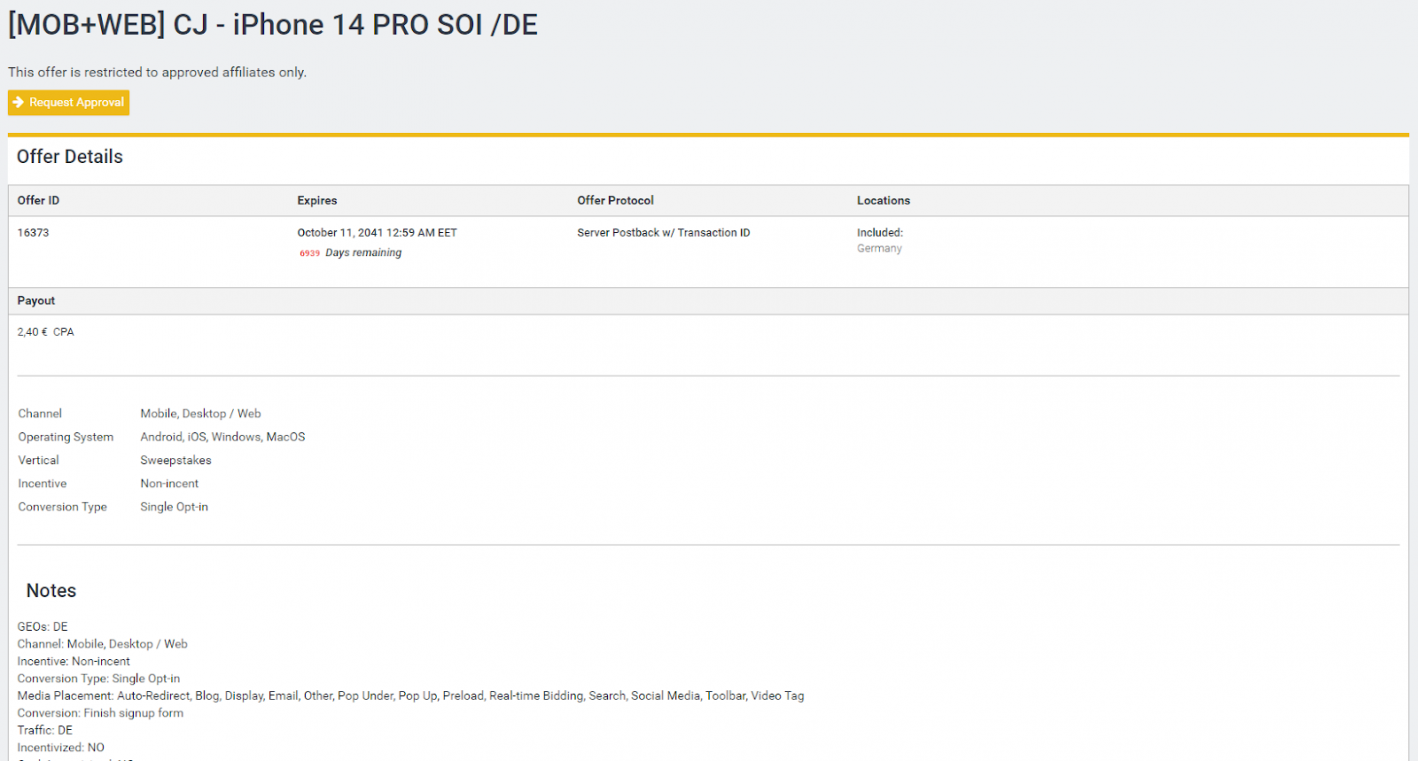Click the 'Incentive: Non-incent' note line
Screen dimensions: 1418x761
[74, 661]
